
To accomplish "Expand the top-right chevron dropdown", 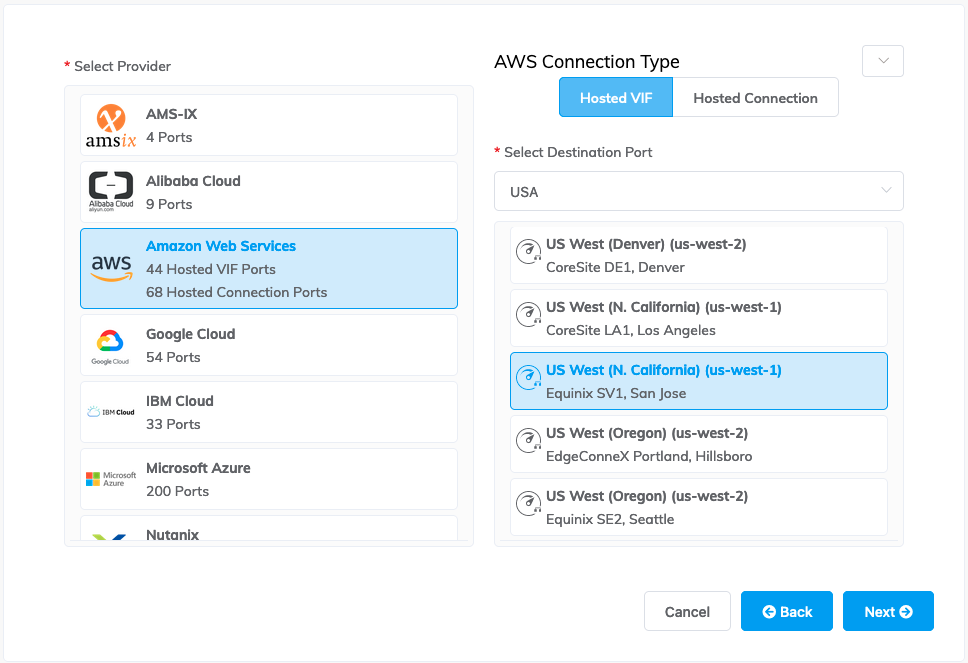I will pos(883,61).
